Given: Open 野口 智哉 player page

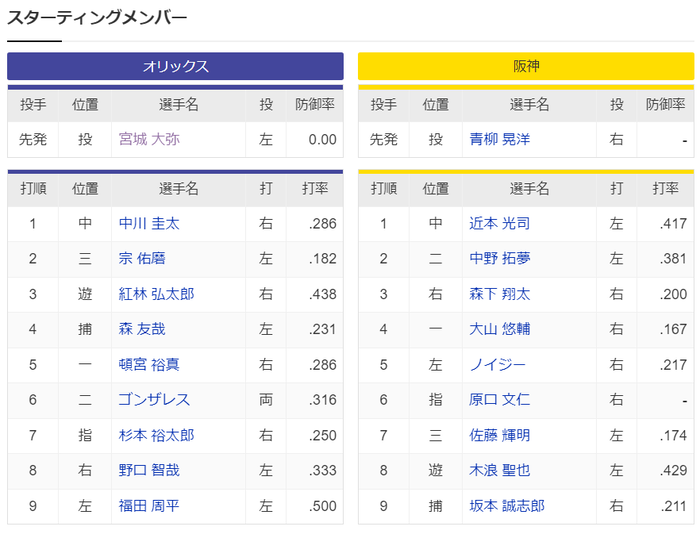Looking at the screenshot, I should tap(149, 470).
